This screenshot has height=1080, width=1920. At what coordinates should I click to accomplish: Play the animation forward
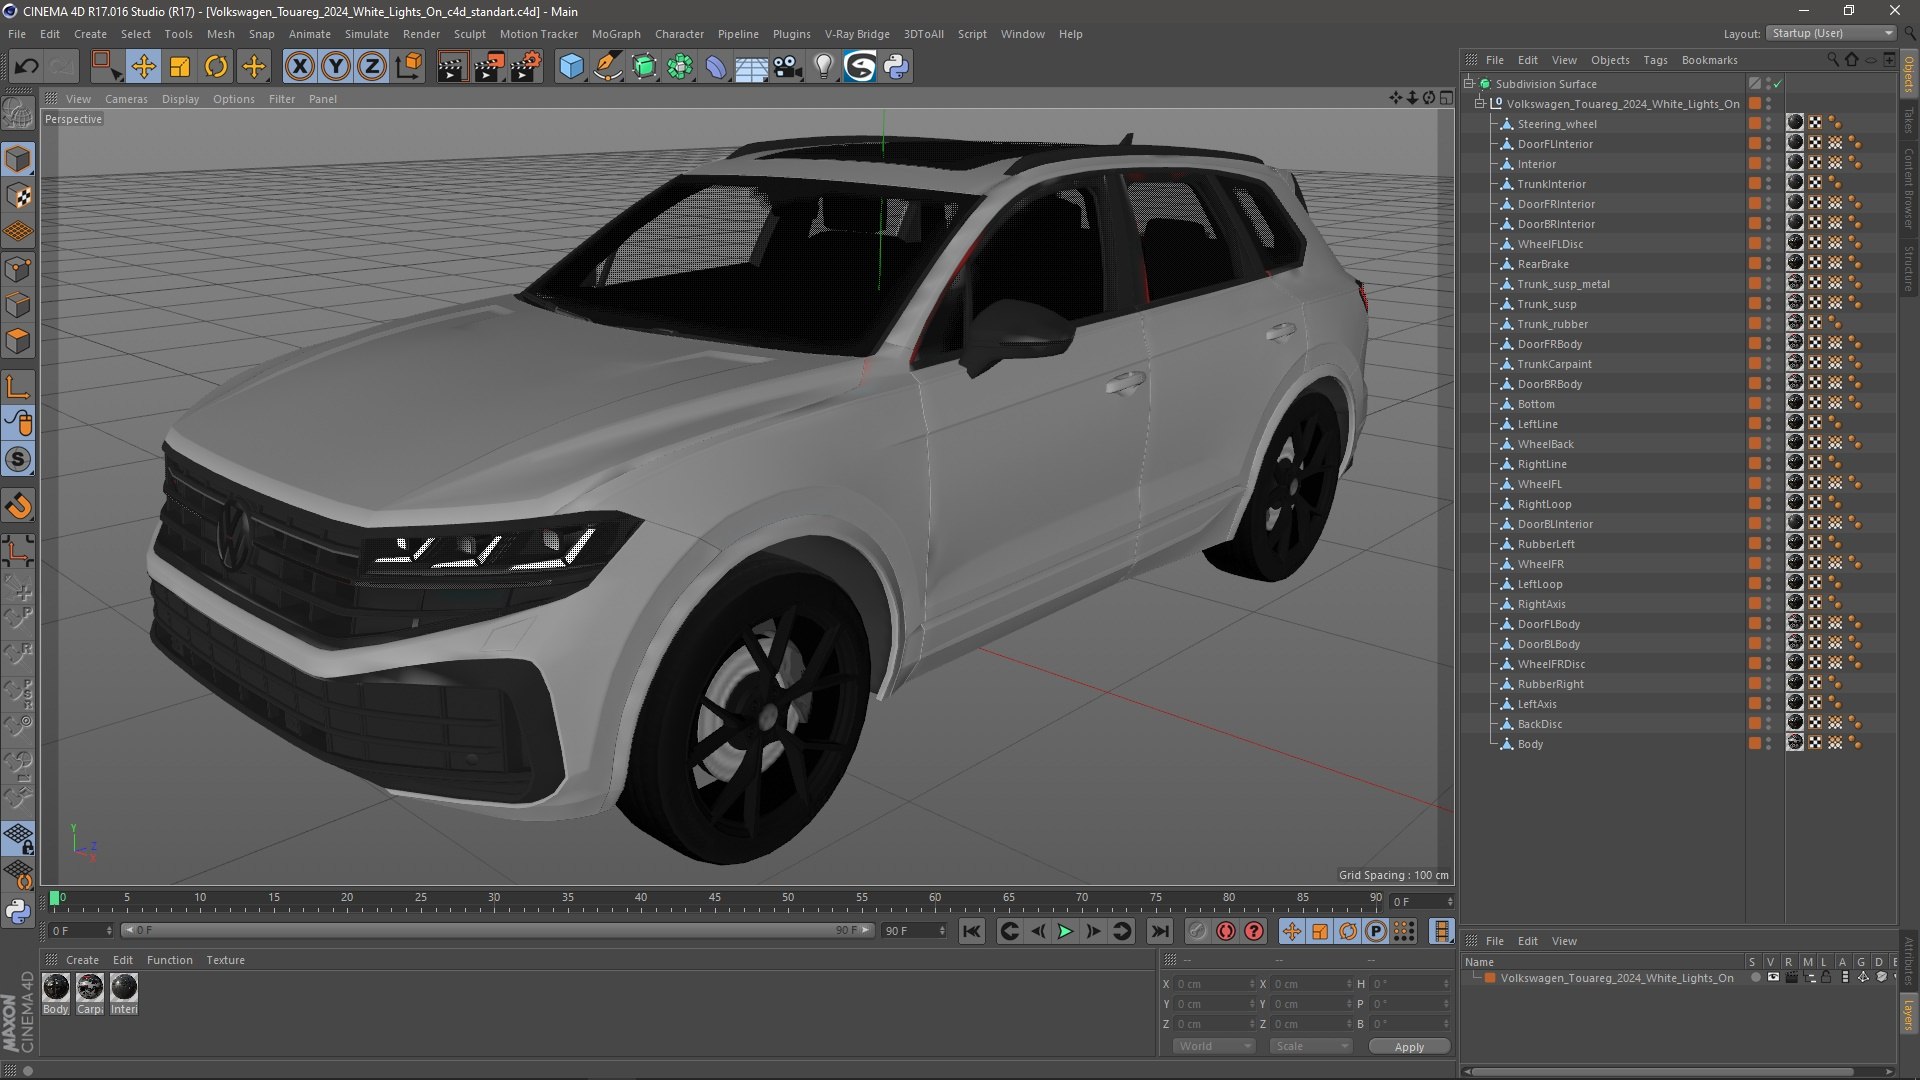(1065, 932)
